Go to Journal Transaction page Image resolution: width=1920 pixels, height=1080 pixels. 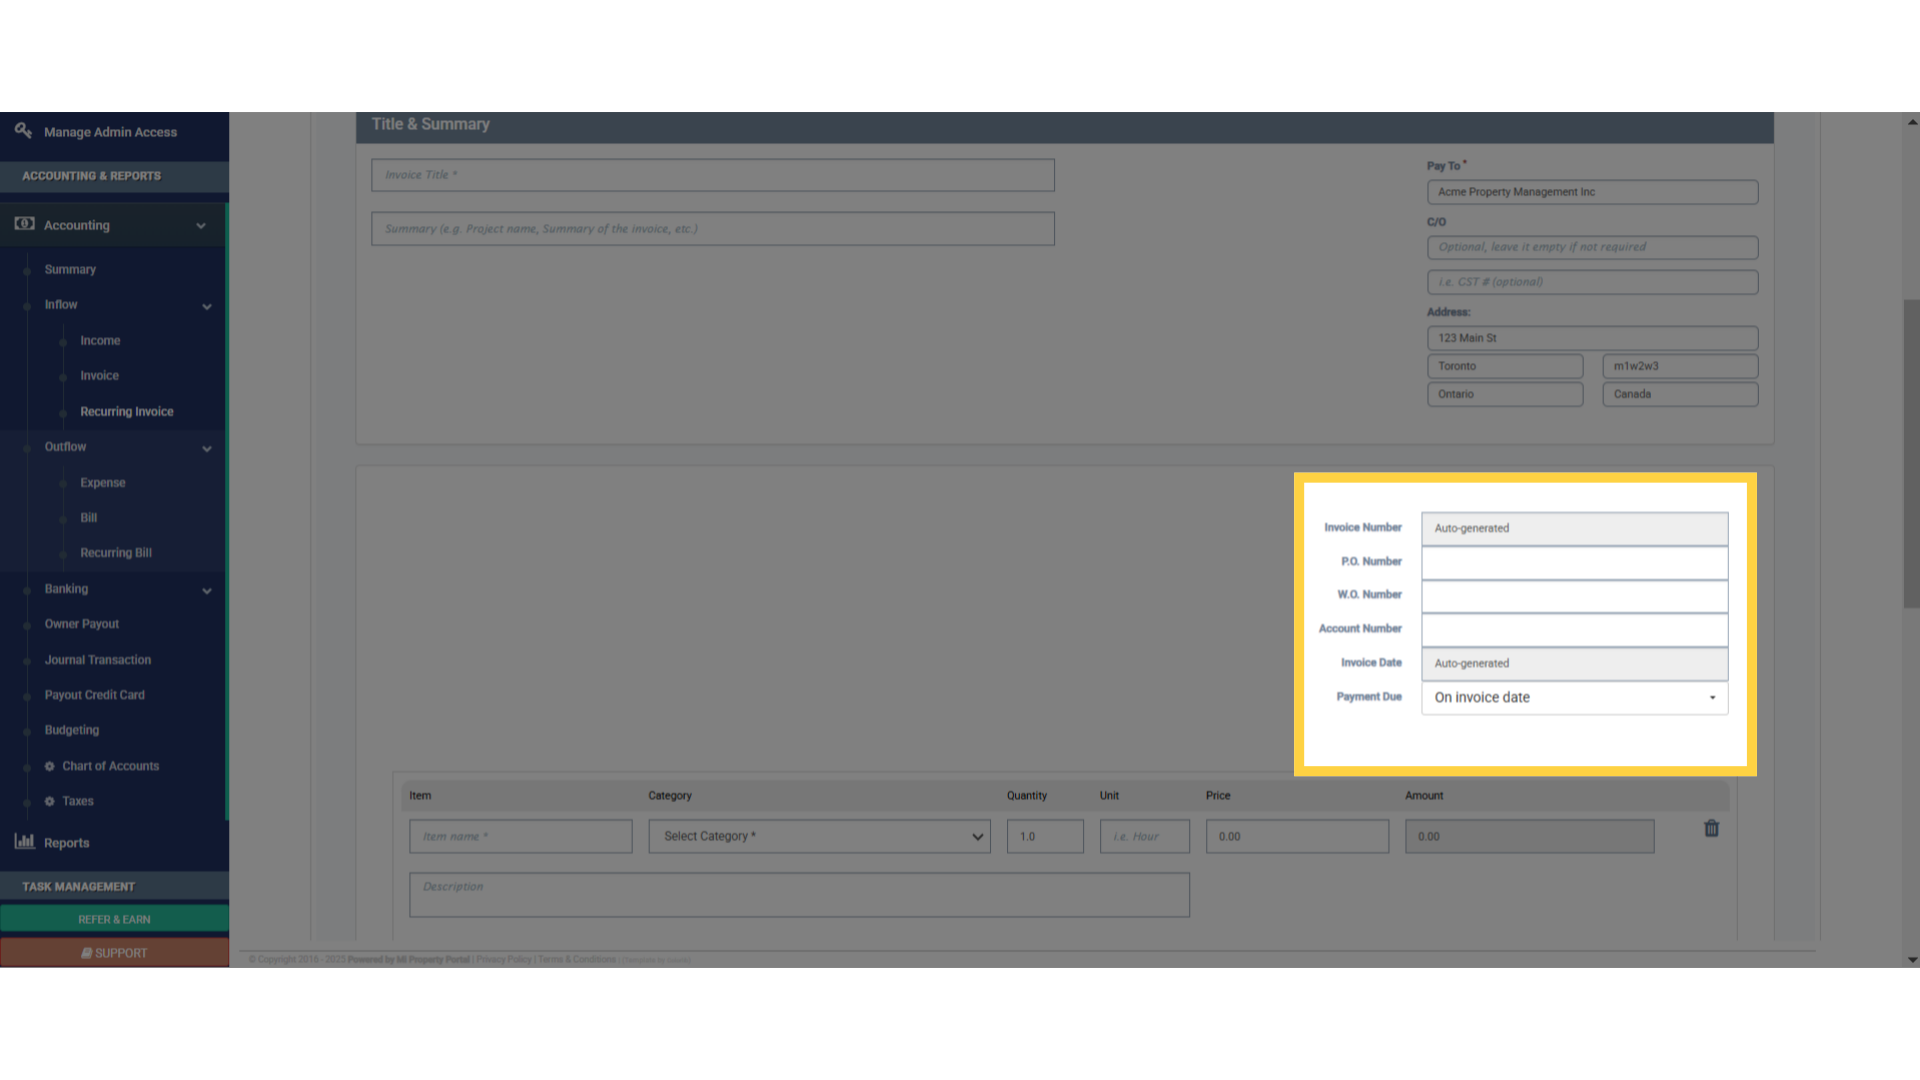(x=98, y=660)
